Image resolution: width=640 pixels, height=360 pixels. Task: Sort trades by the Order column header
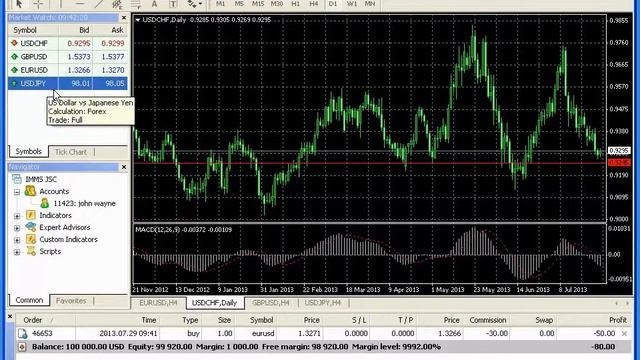(33, 320)
